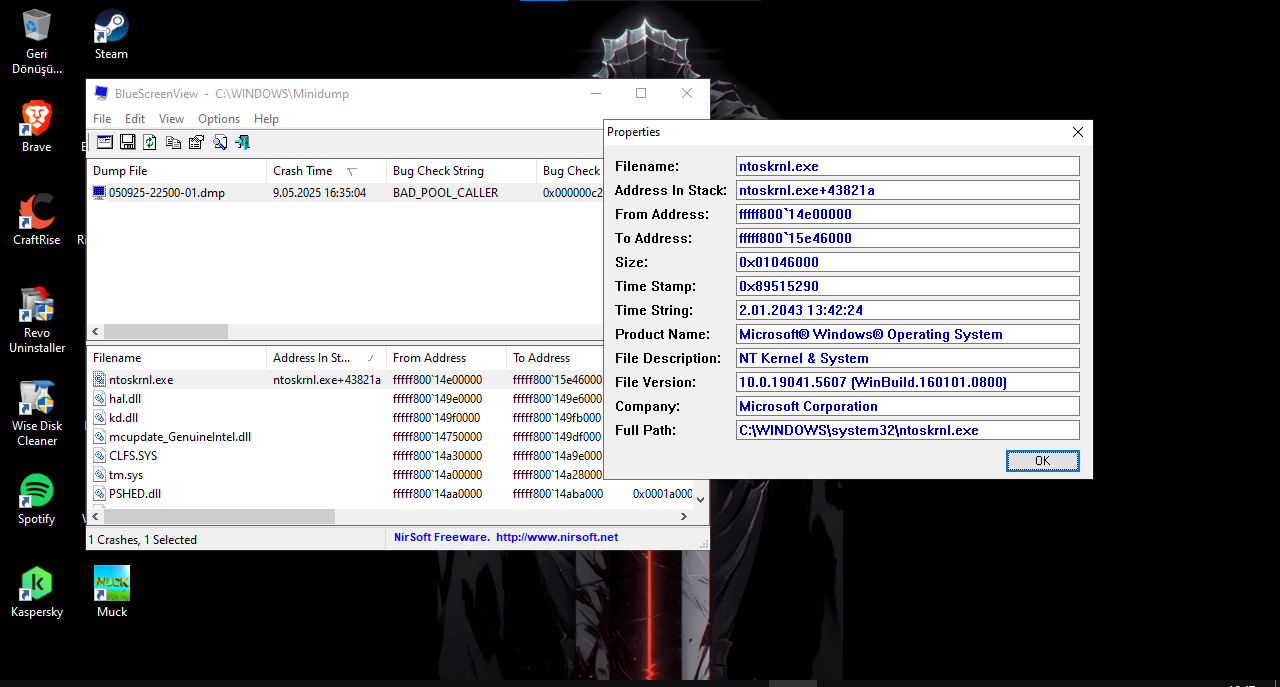Click the Copy Selected Items icon

click(x=173, y=143)
